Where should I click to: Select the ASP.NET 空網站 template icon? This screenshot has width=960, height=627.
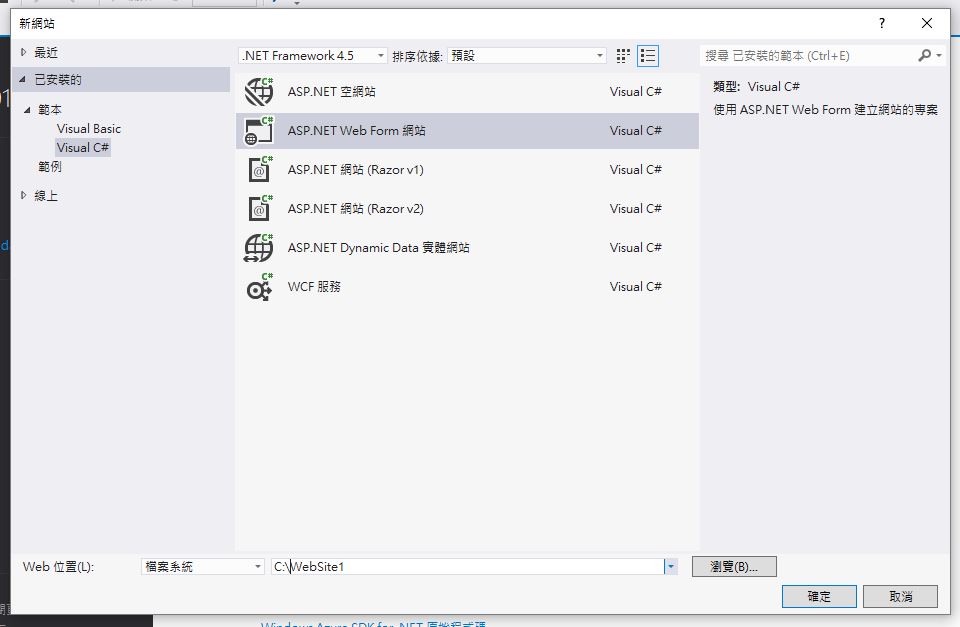[259, 92]
